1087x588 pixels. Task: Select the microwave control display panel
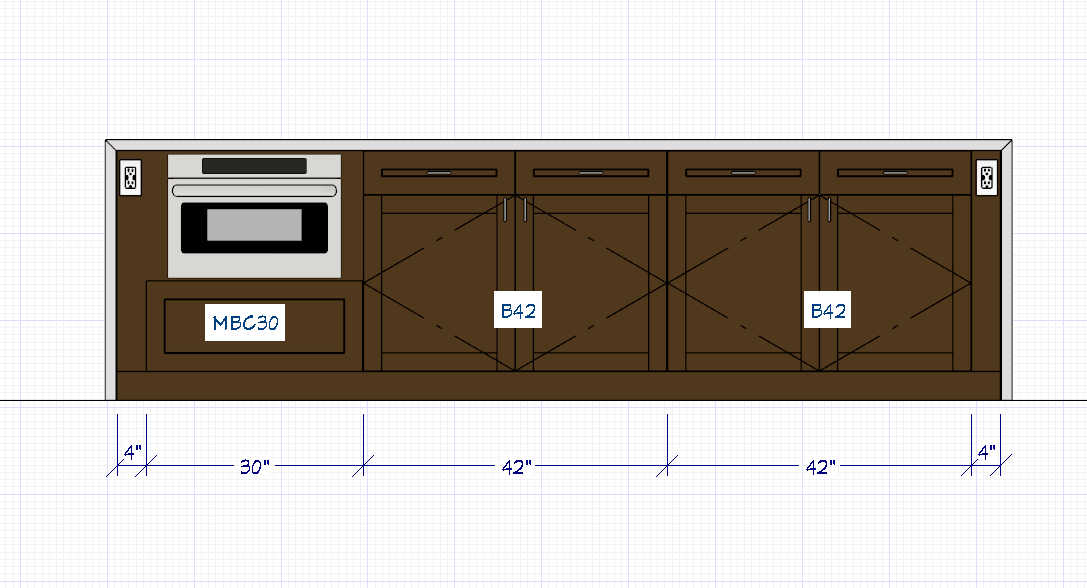254,166
